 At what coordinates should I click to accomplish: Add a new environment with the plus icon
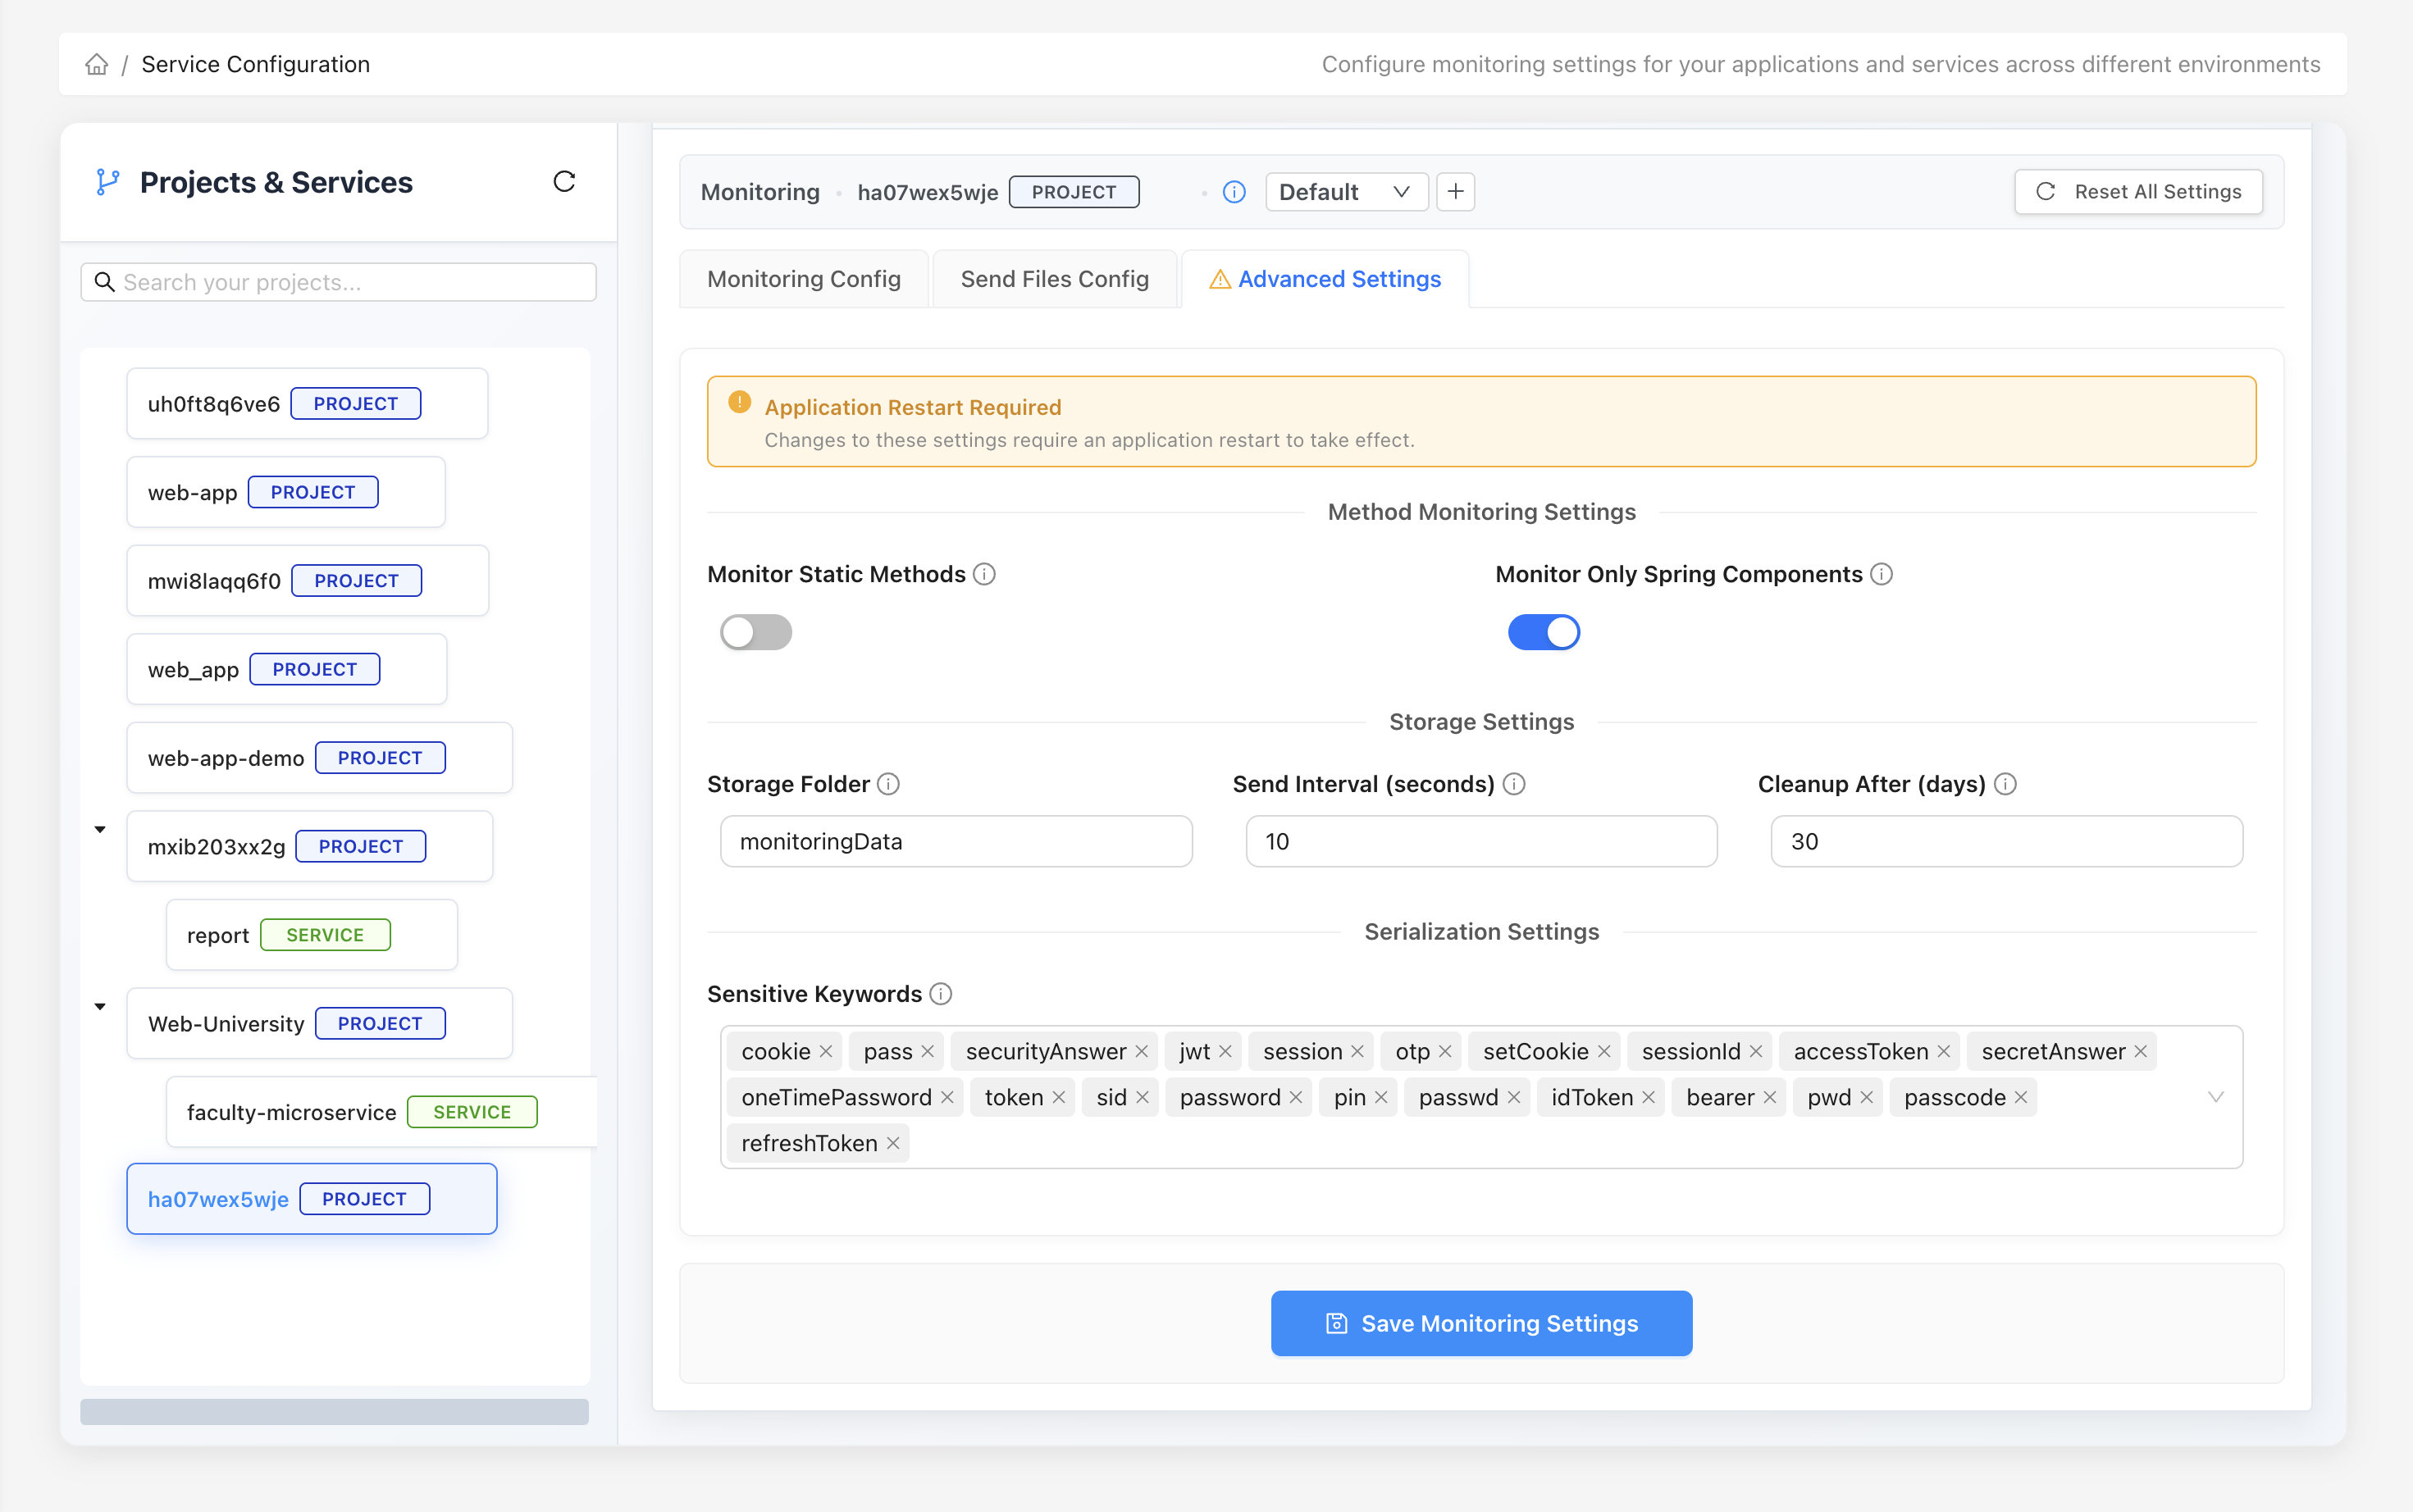coord(1455,191)
